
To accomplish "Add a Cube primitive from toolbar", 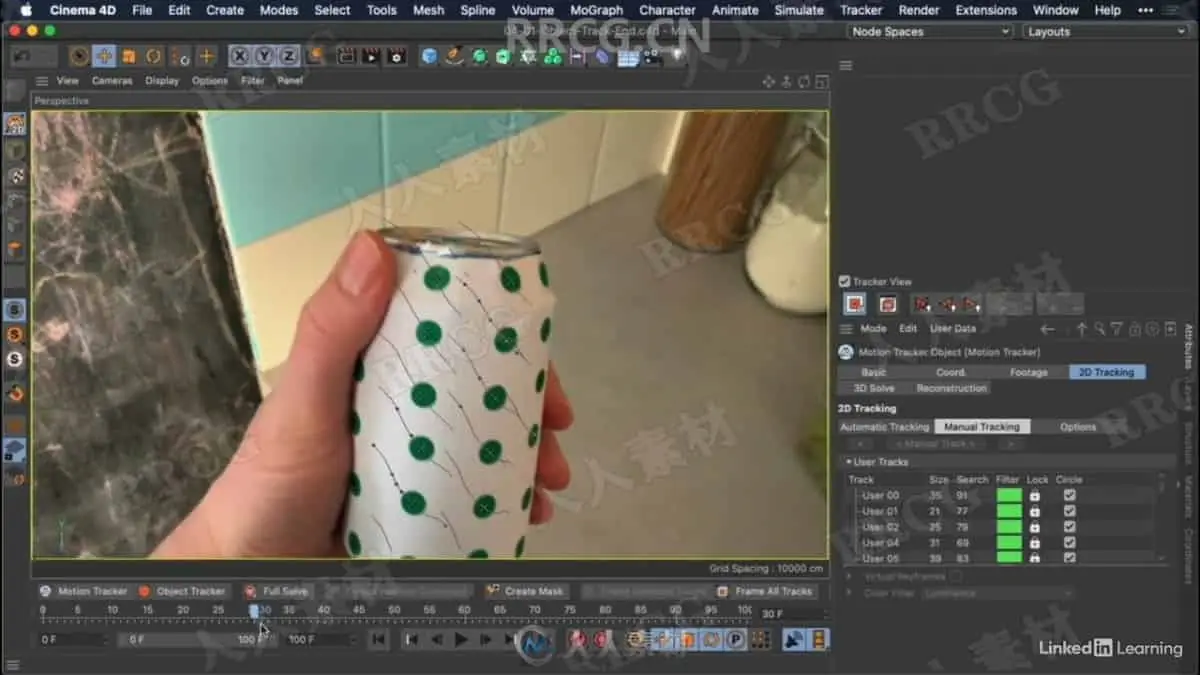I will pos(429,57).
